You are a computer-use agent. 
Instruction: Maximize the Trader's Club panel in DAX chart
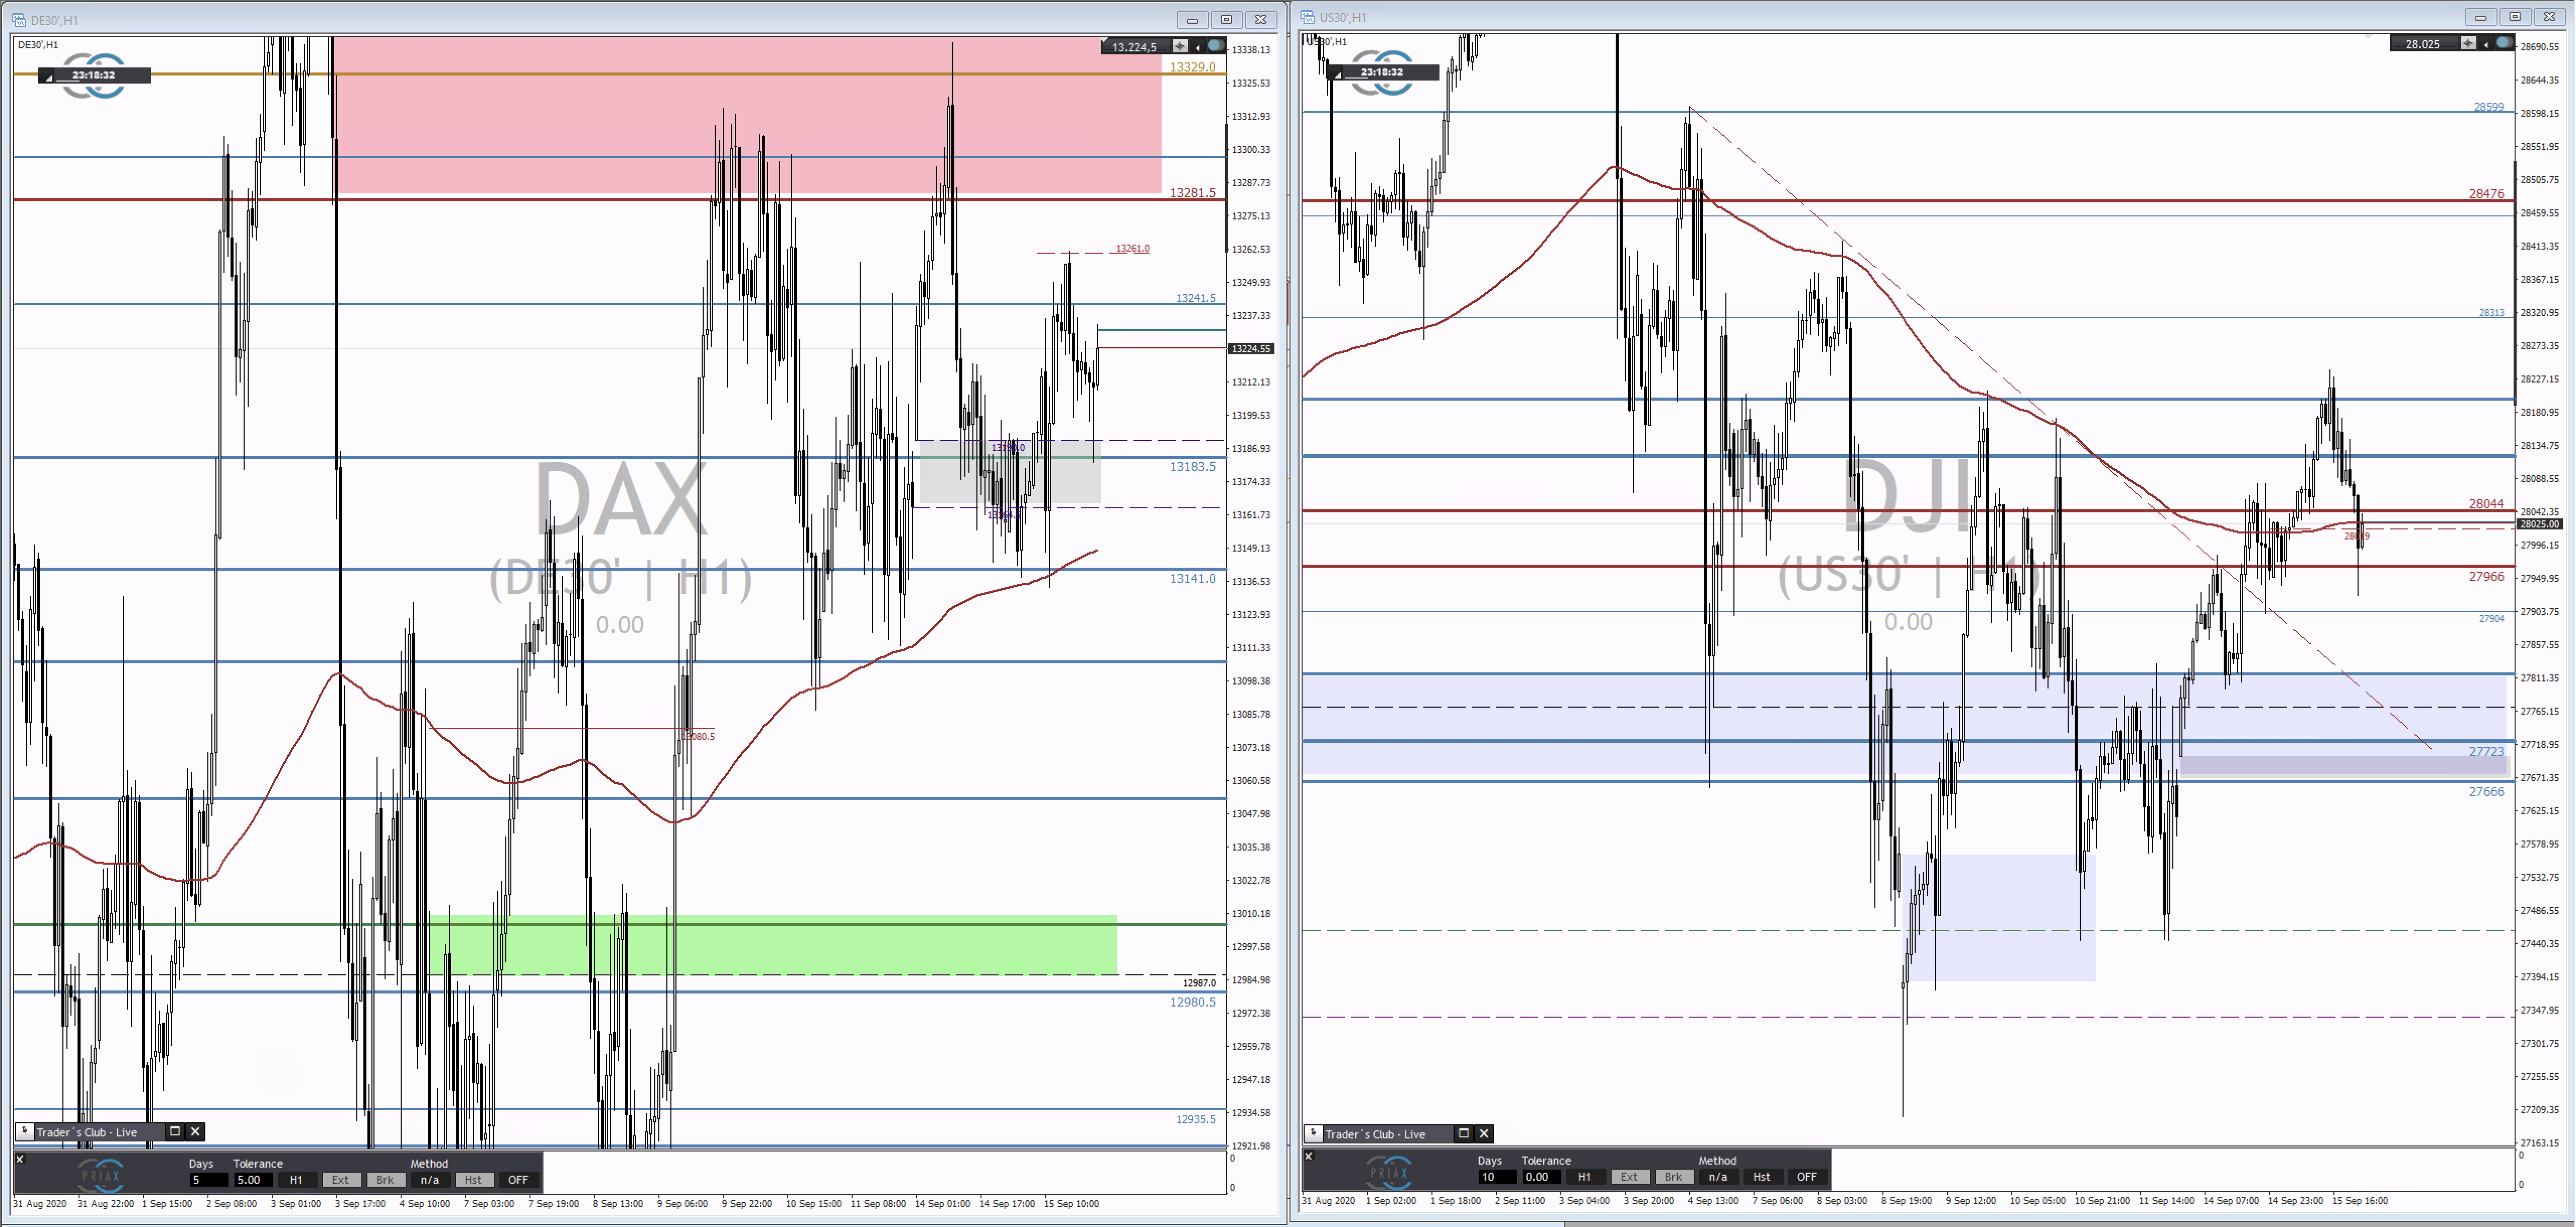175,1131
